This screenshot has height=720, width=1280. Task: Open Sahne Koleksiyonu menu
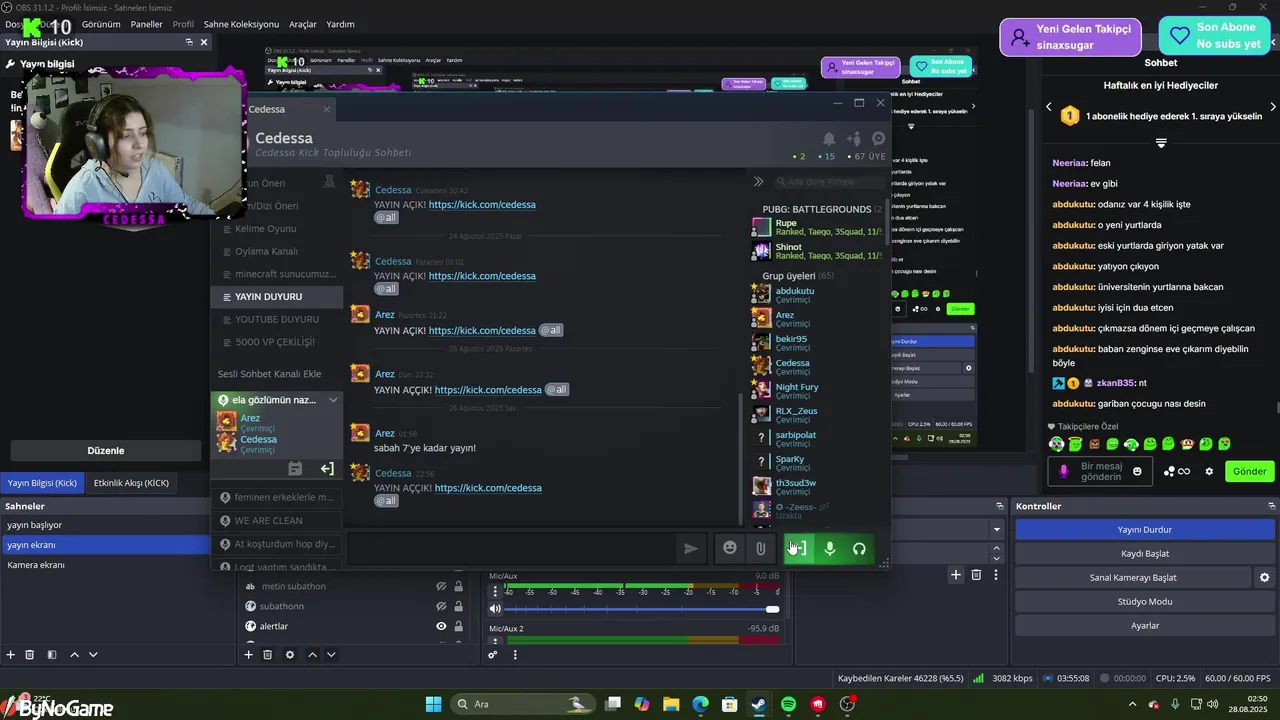(241, 24)
